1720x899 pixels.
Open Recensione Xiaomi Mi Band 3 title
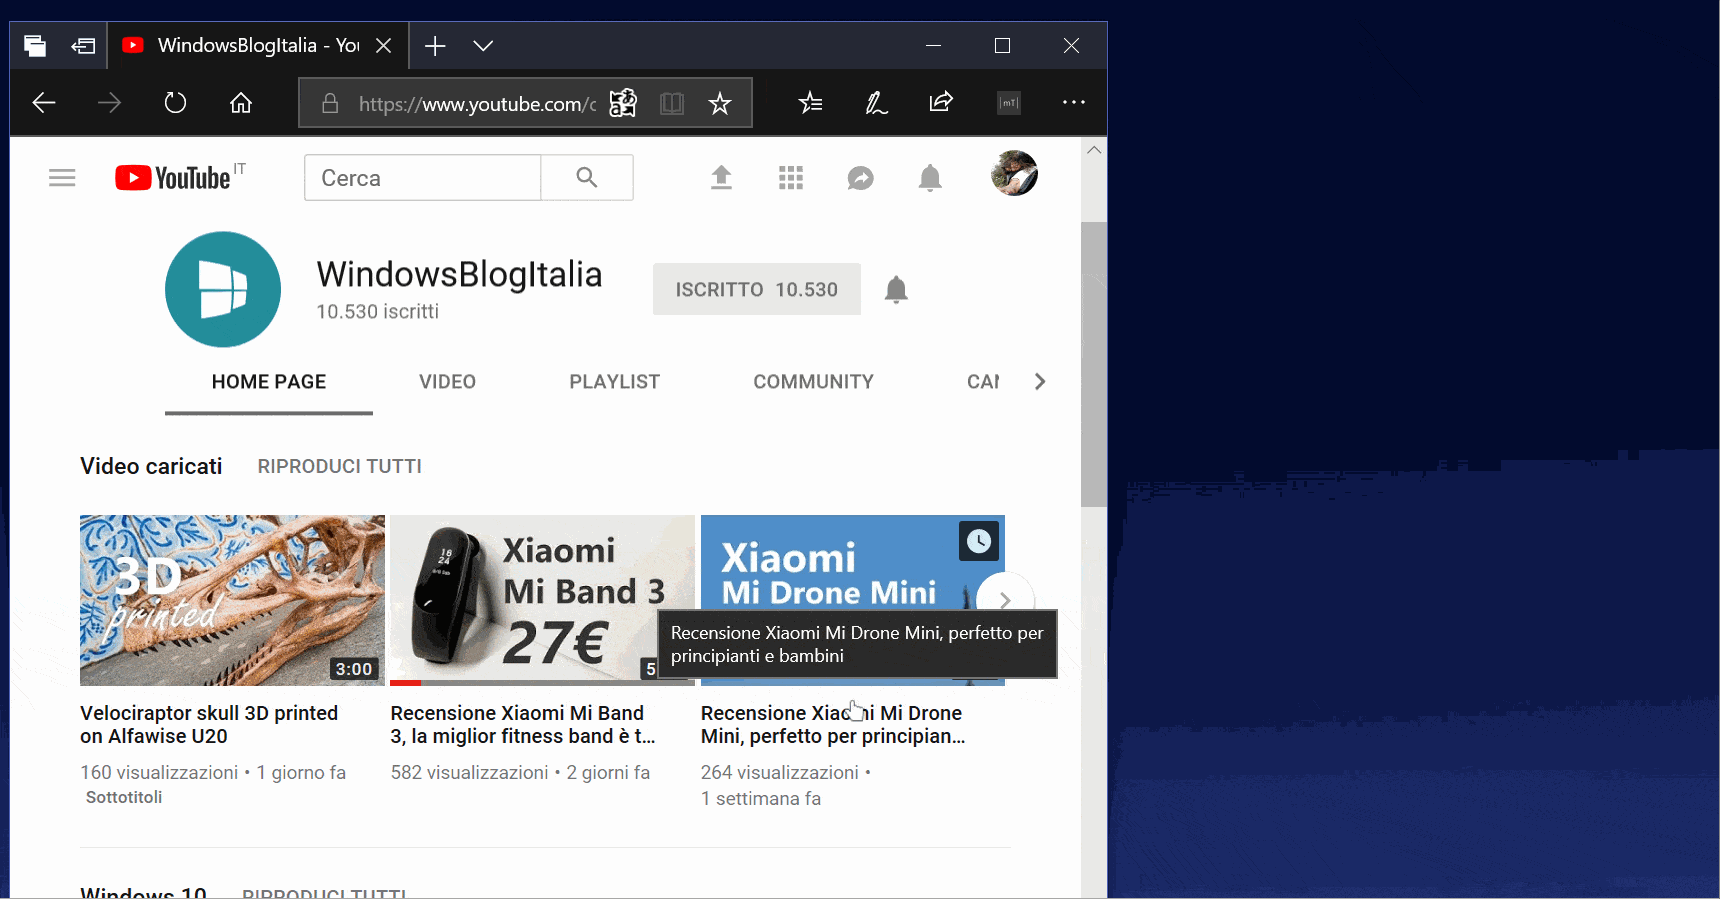point(523,724)
